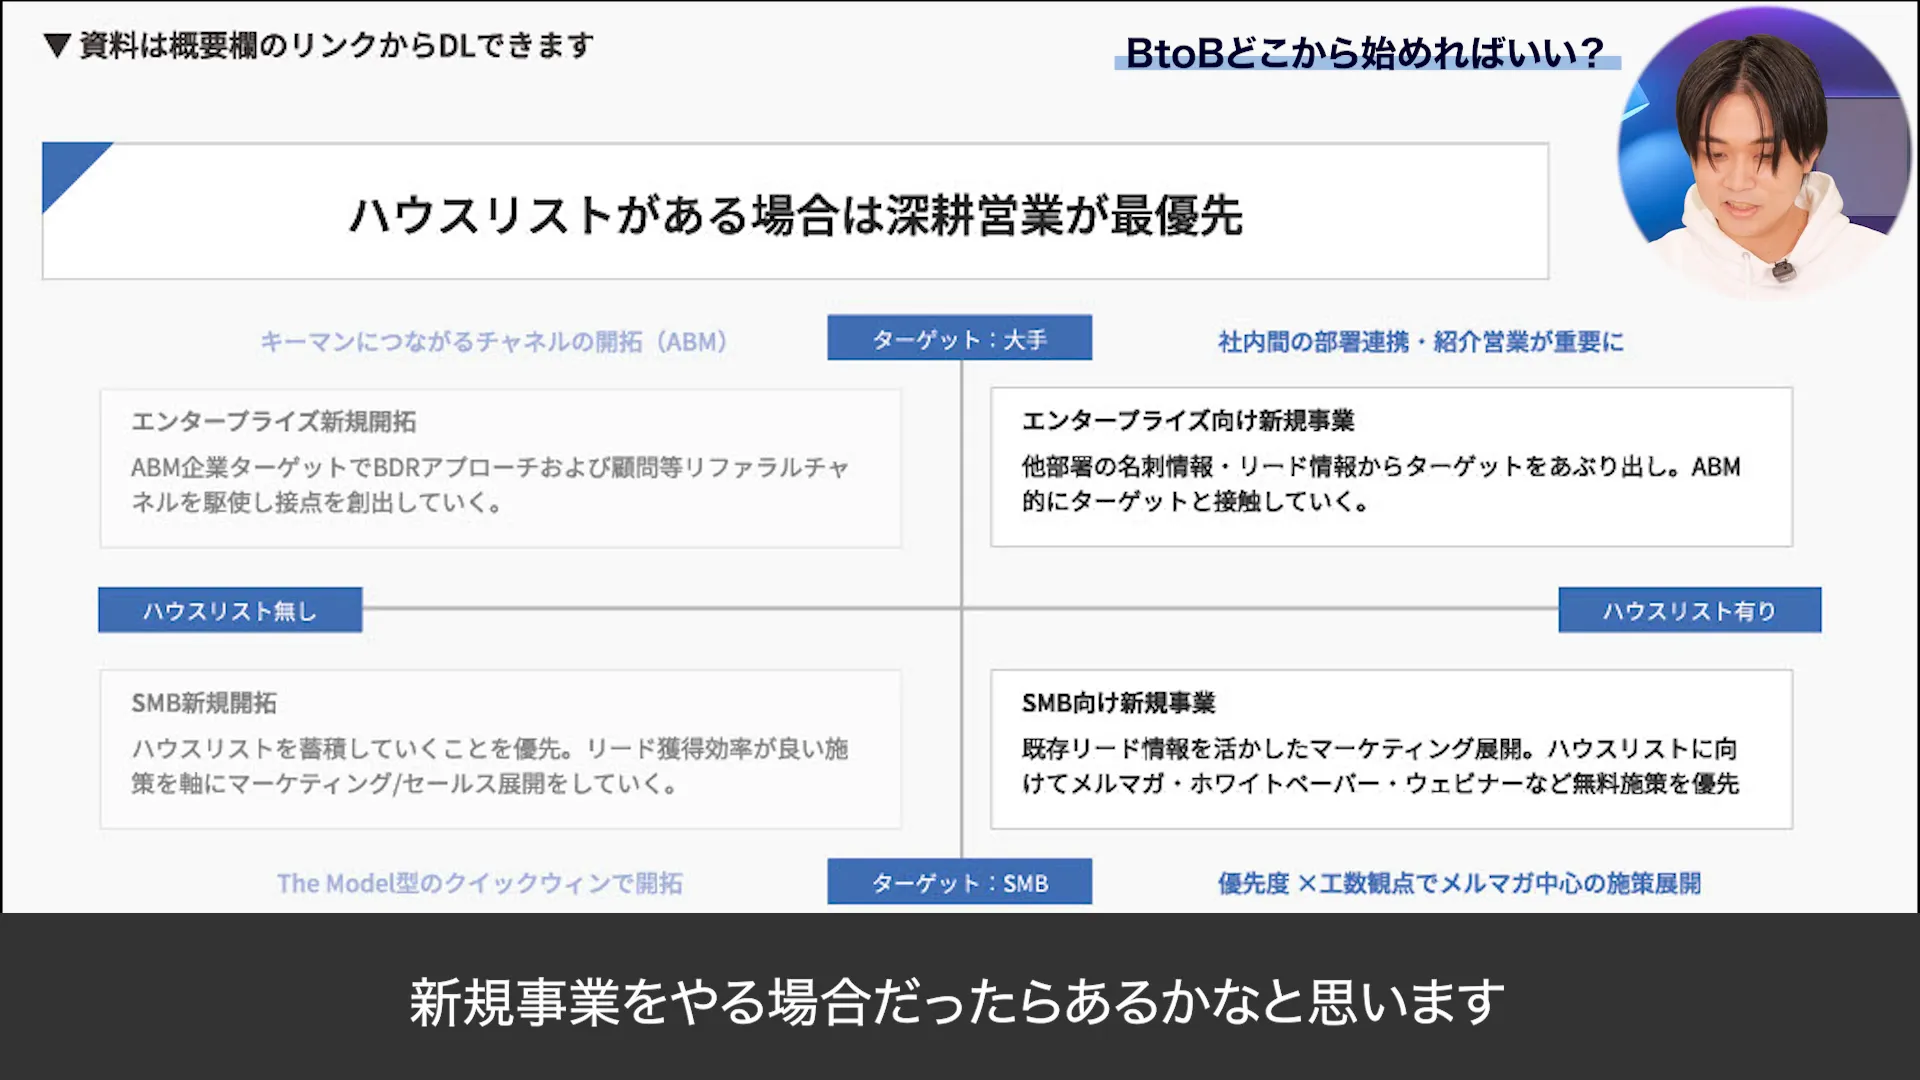Click the slide title 'ハウスリストがある場合は深耕営業が最優先'
Image resolution: width=1920 pixels, height=1080 pixels.
coord(795,215)
